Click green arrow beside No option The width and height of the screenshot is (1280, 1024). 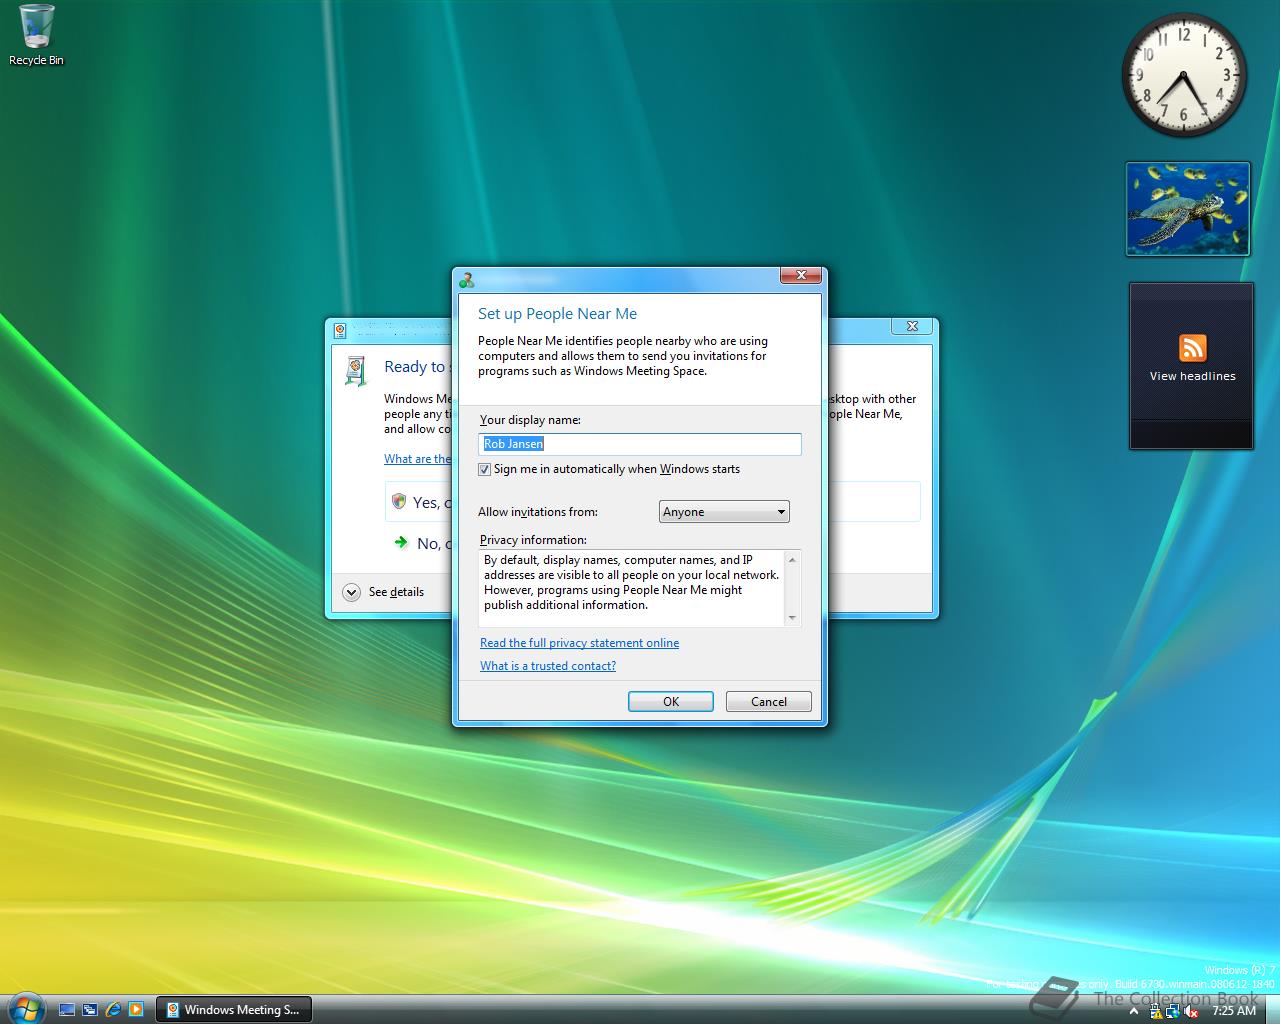click(x=401, y=542)
